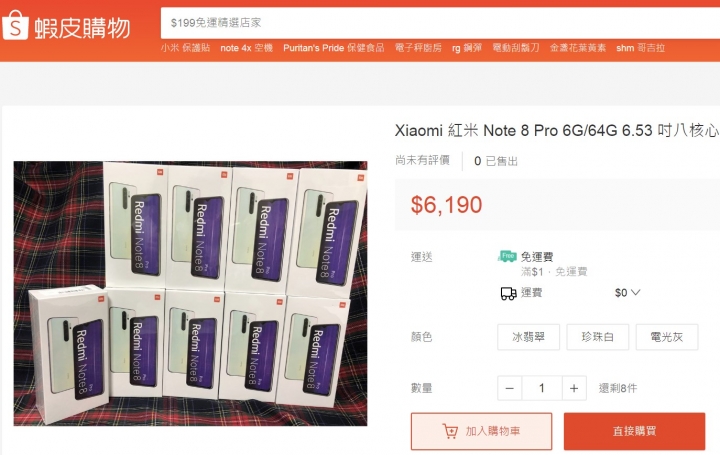
Task: Increase quantity with the plus button
Action: click(574, 388)
